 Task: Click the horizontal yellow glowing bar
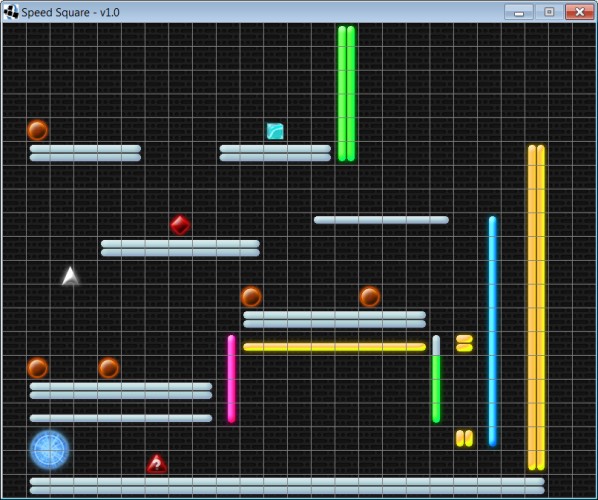(334, 347)
